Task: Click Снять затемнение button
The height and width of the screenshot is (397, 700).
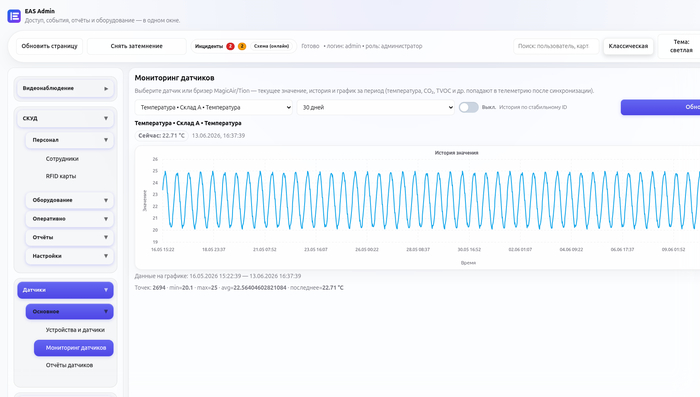Action: (x=137, y=46)
